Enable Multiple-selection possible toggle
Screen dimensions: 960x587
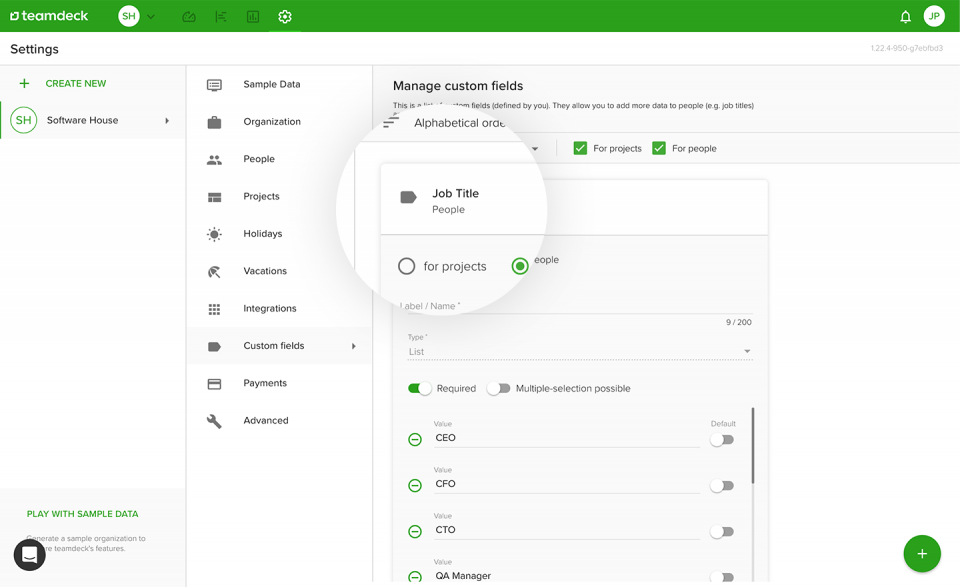(x=497, y=388)
